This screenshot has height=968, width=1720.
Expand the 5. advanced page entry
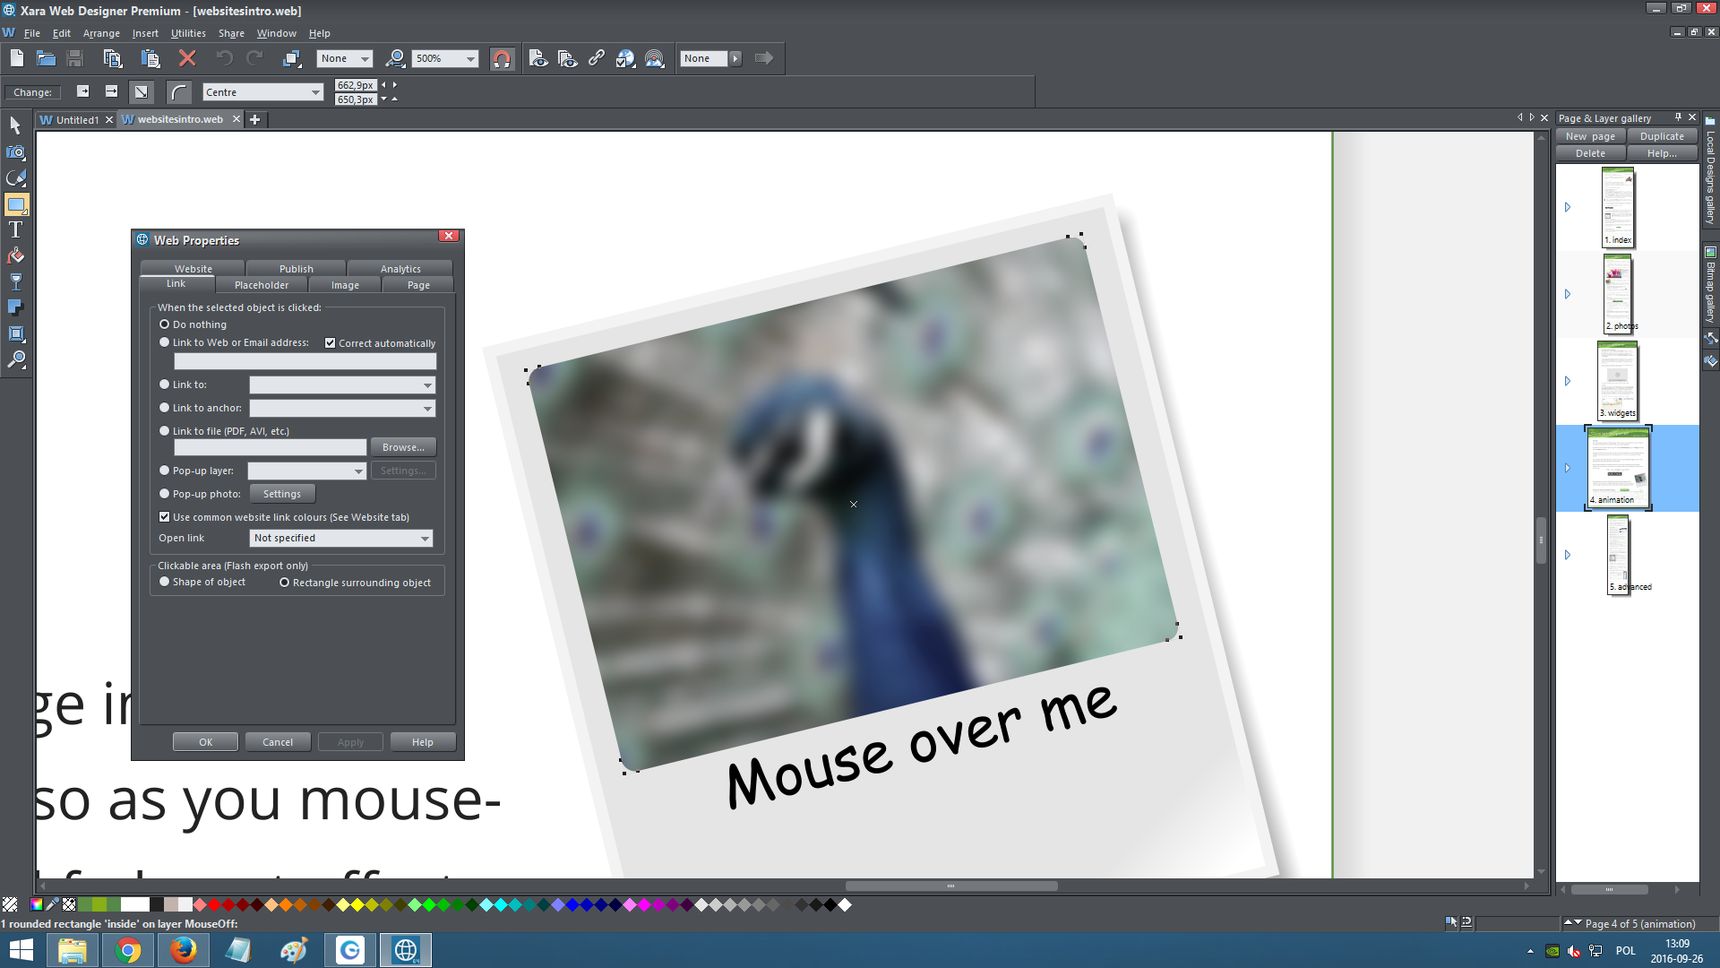pyautogui.click(x=1567, y=555)
